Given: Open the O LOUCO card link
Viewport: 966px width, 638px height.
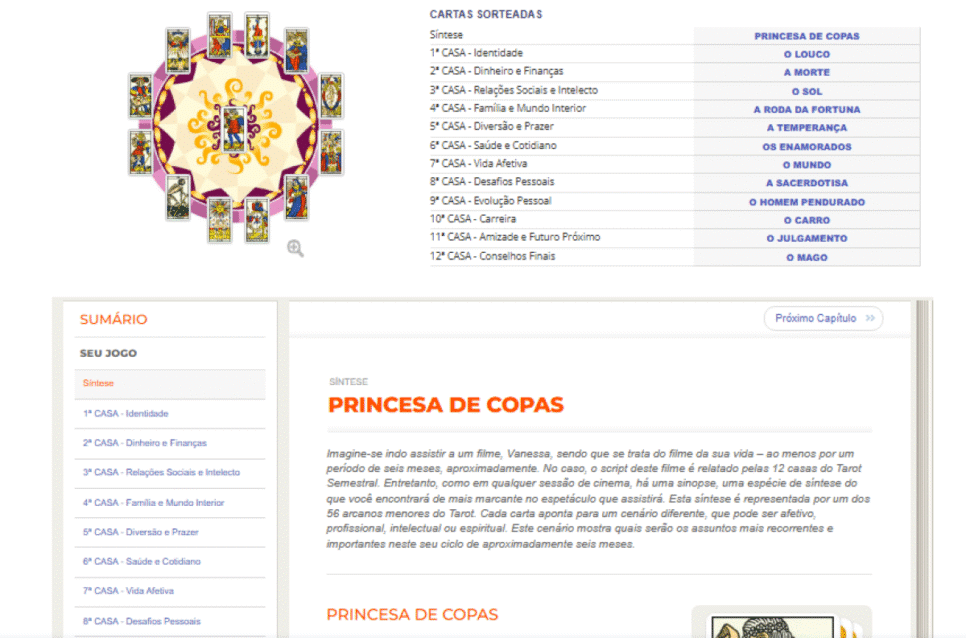Looking at the screenshot, I should click(806, 54).
